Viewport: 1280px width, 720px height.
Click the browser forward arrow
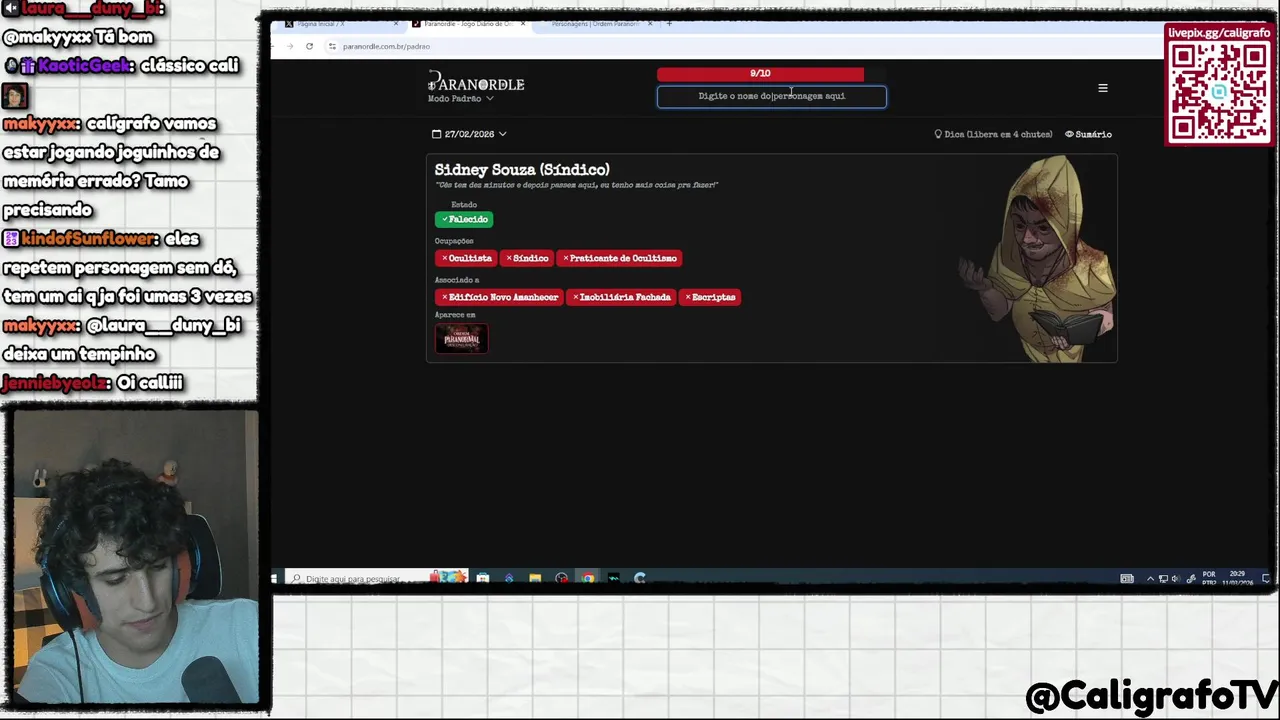pos(290,46)
